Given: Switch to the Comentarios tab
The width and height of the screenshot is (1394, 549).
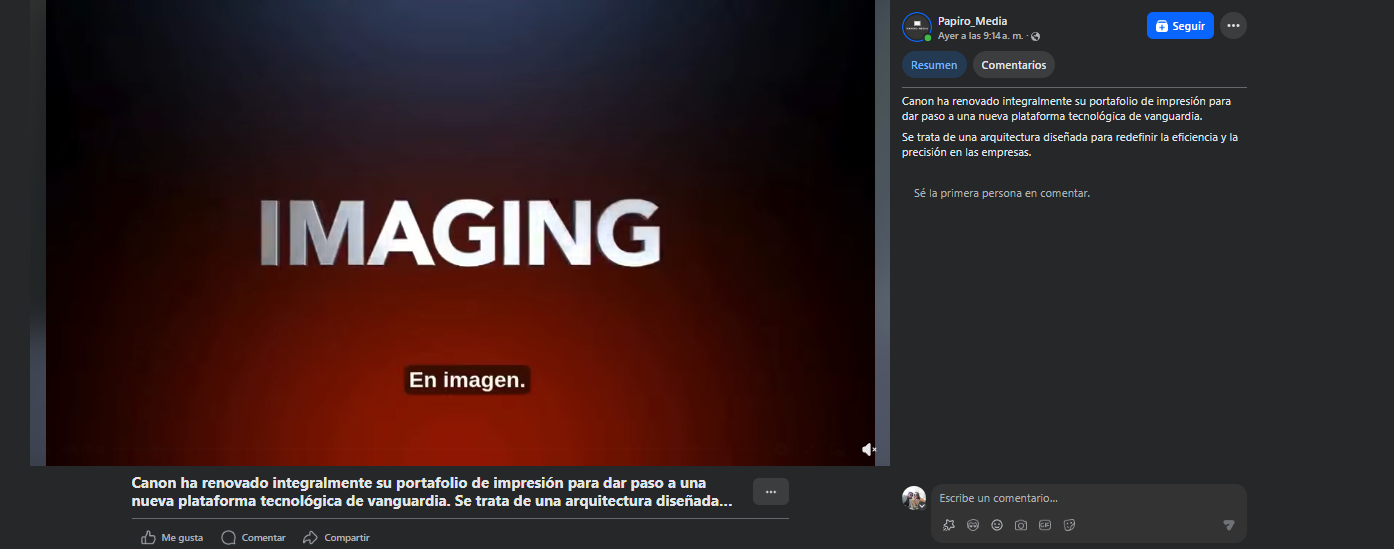Looking at the screenshot, I should click(1014, 65).
